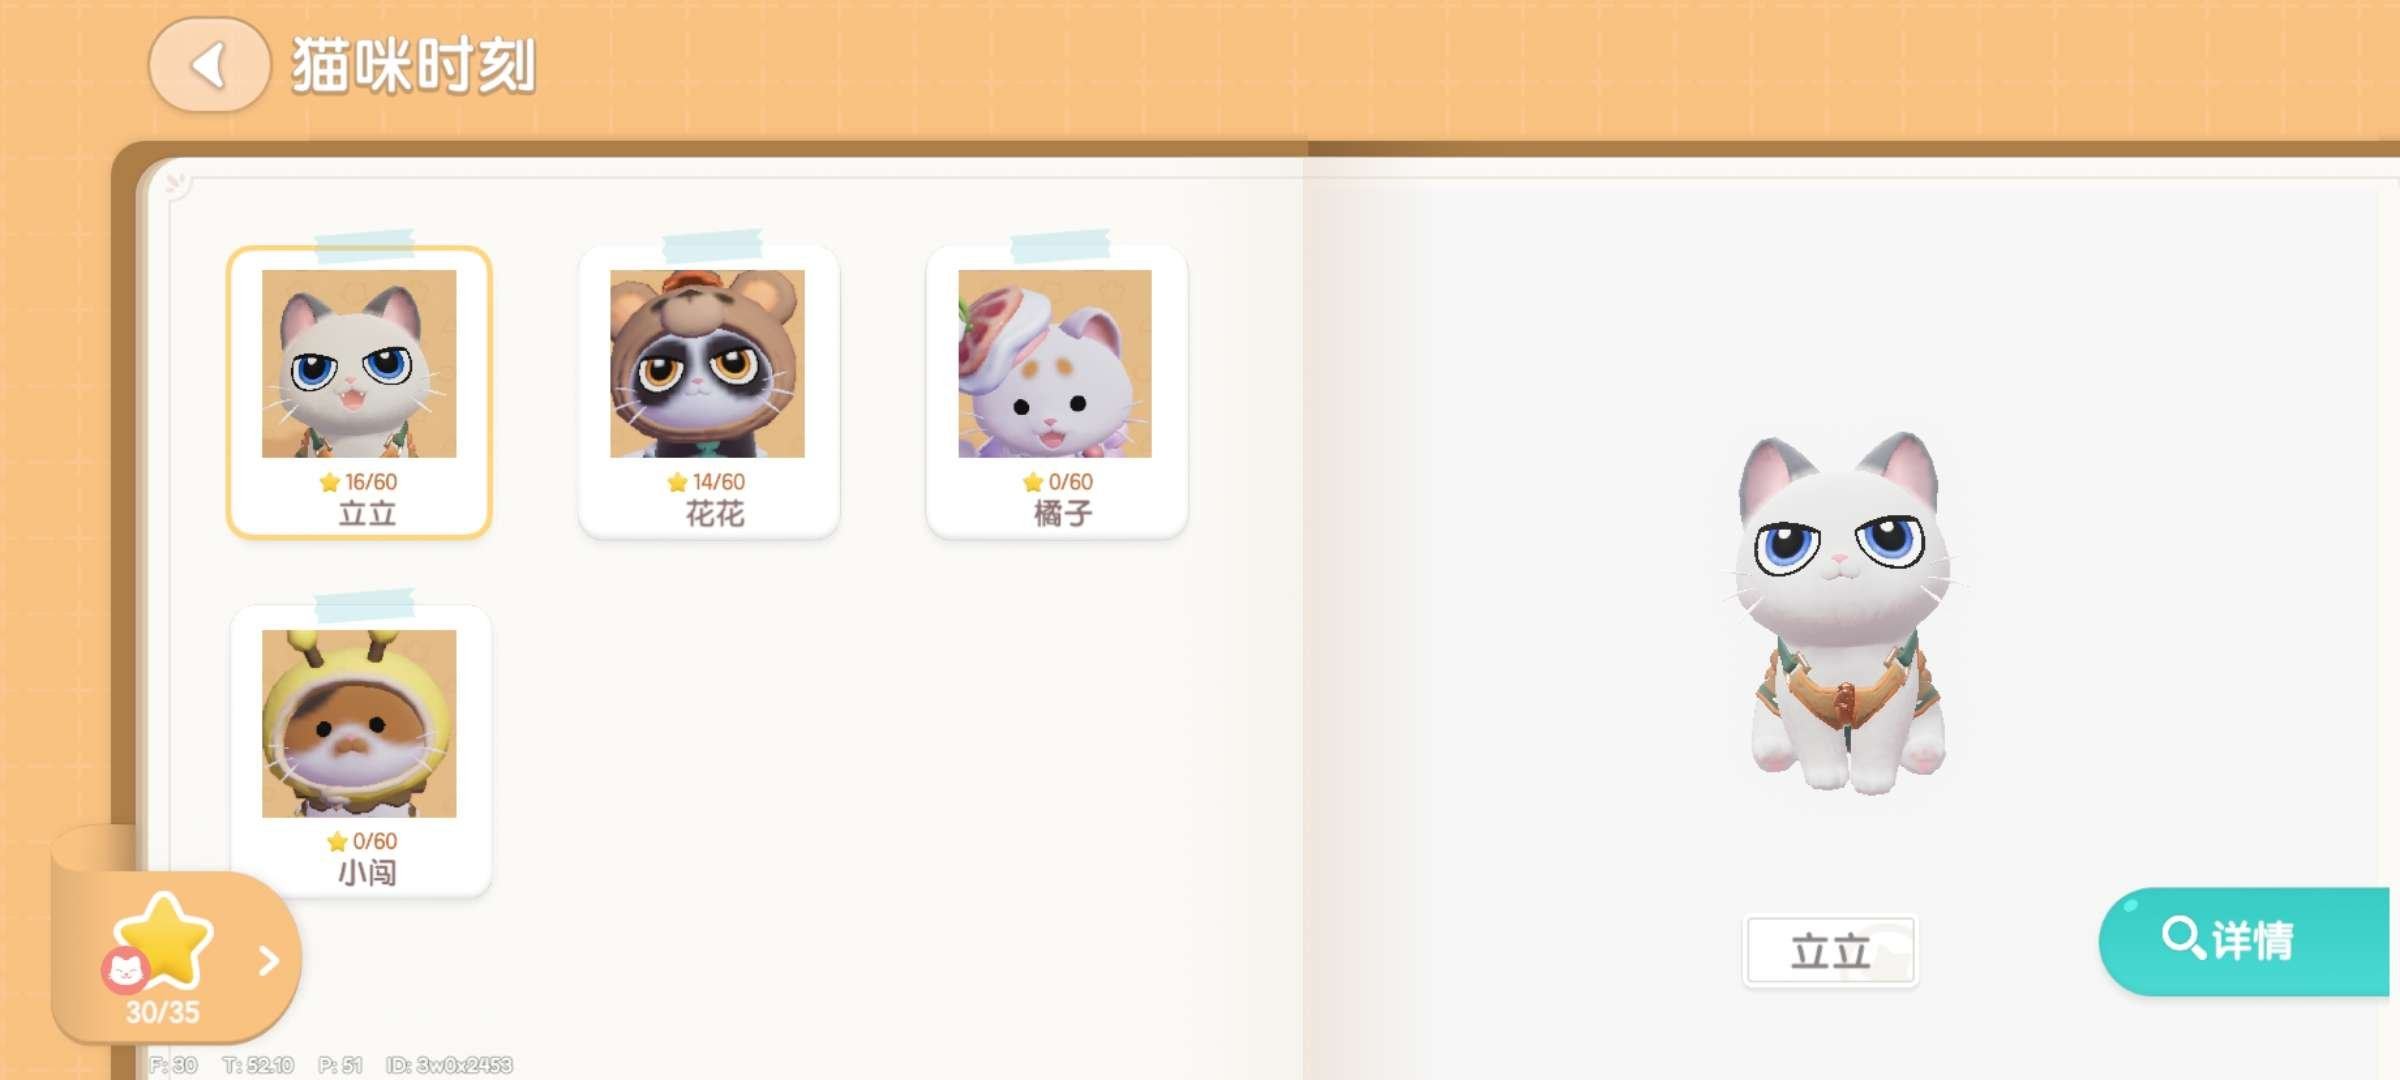Click the 30/35 star progress counter
The image size is (2400, 1080).
coord(162,1013)
